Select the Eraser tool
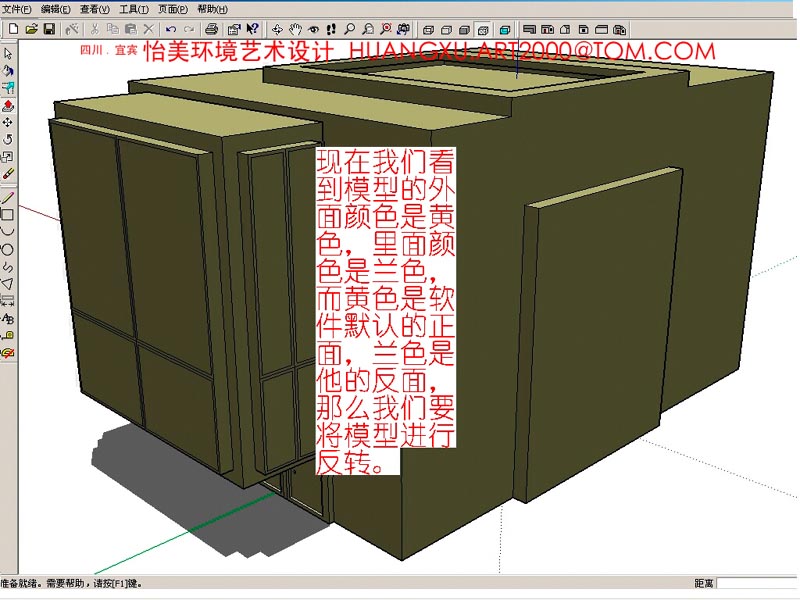This screenshot has width=800, height=600. [8, 174]
